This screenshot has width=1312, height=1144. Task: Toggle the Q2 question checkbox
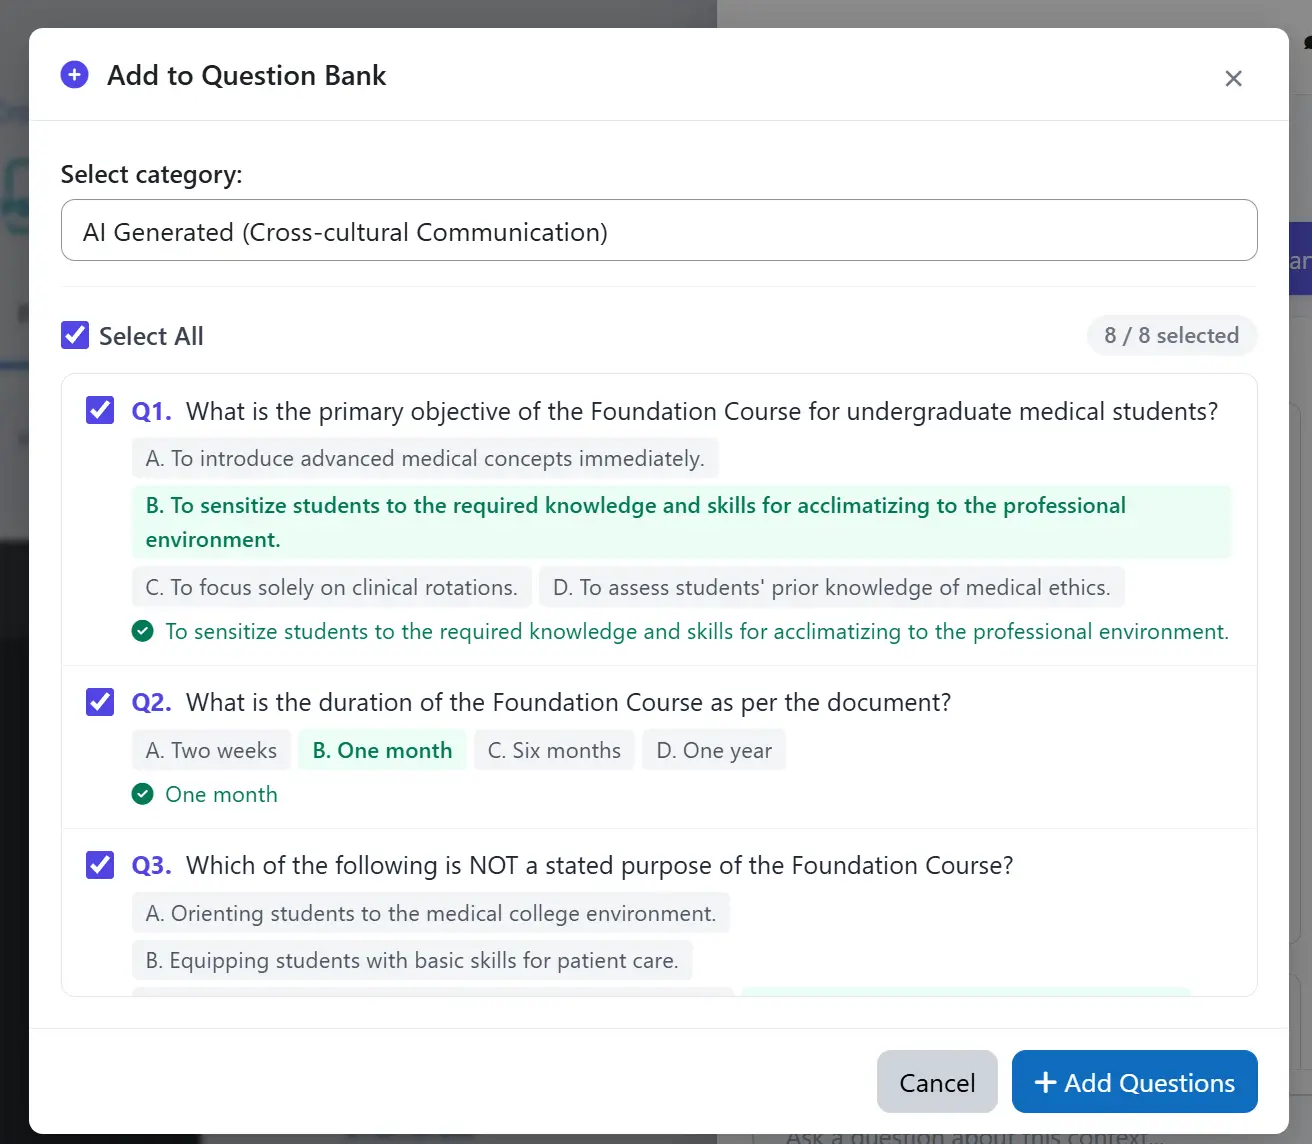point(100,701)
